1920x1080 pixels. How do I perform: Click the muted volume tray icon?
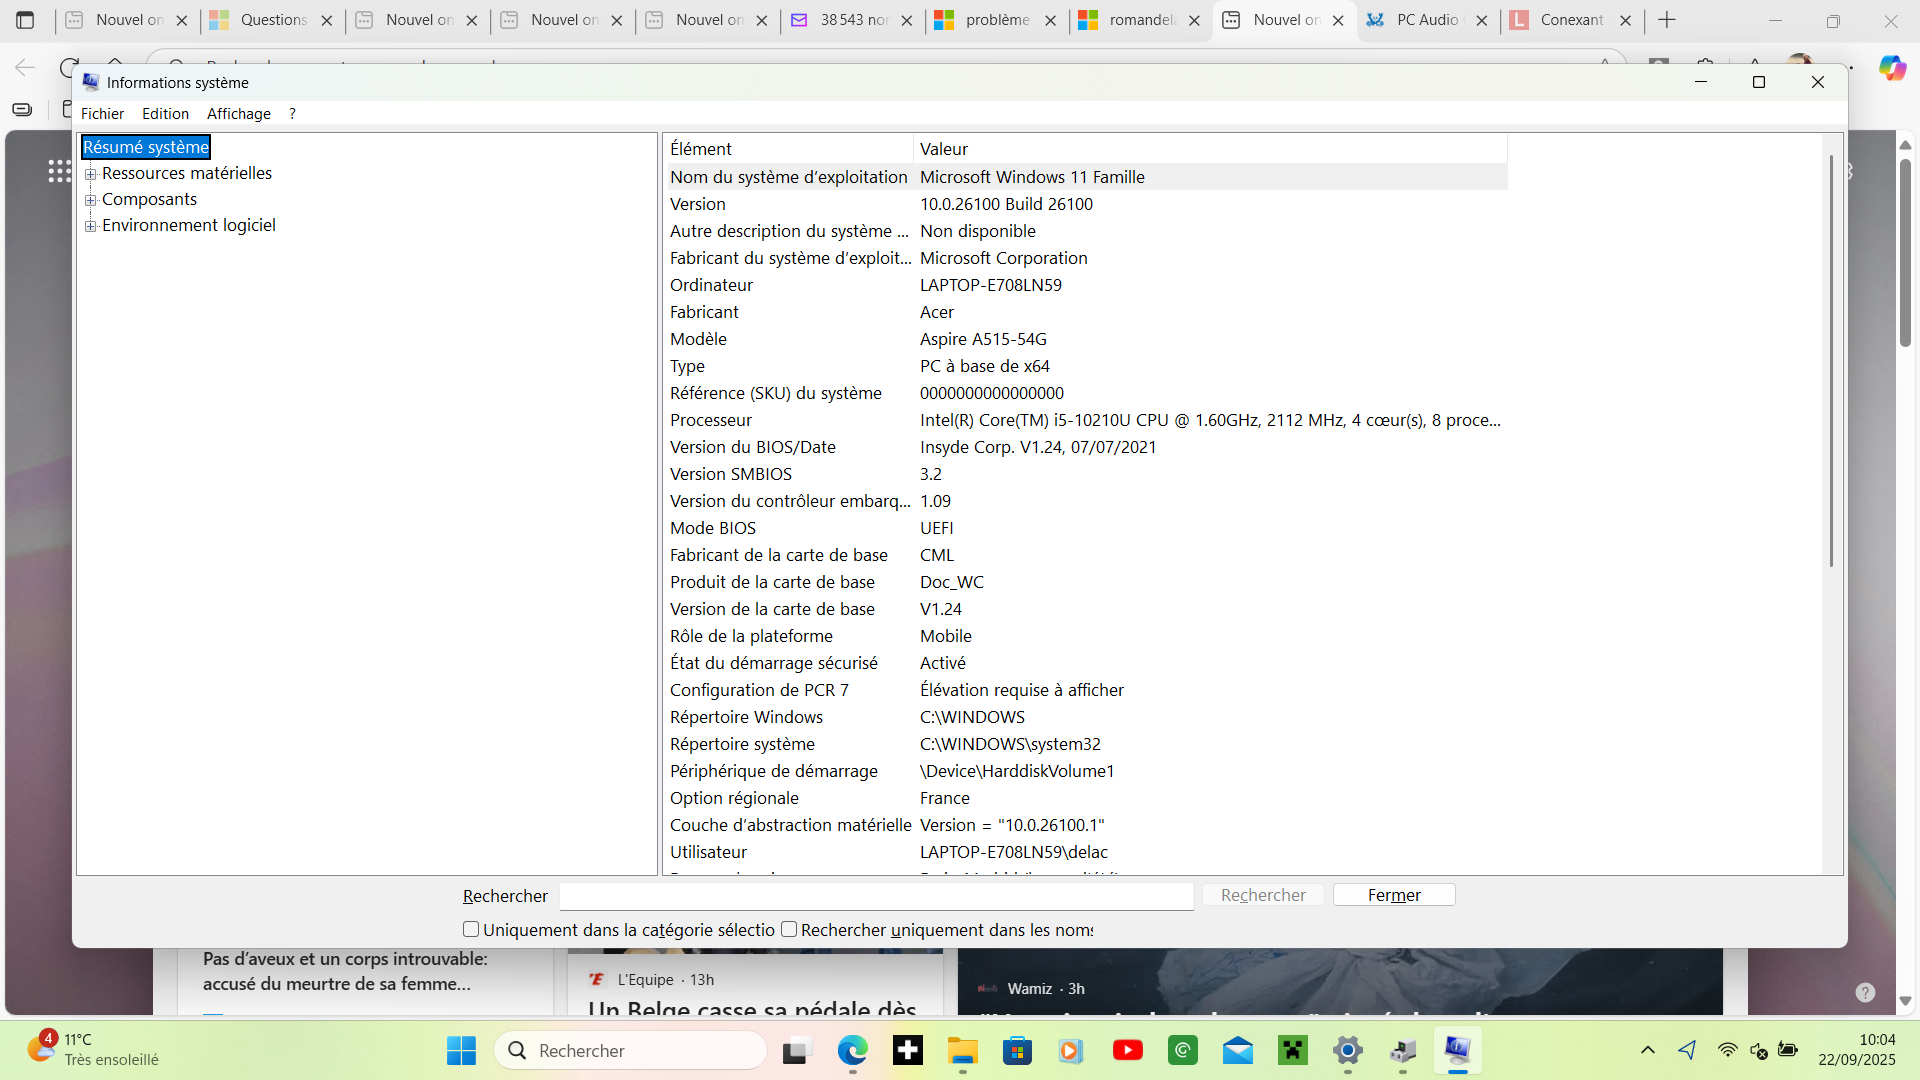[1758, 1050]
